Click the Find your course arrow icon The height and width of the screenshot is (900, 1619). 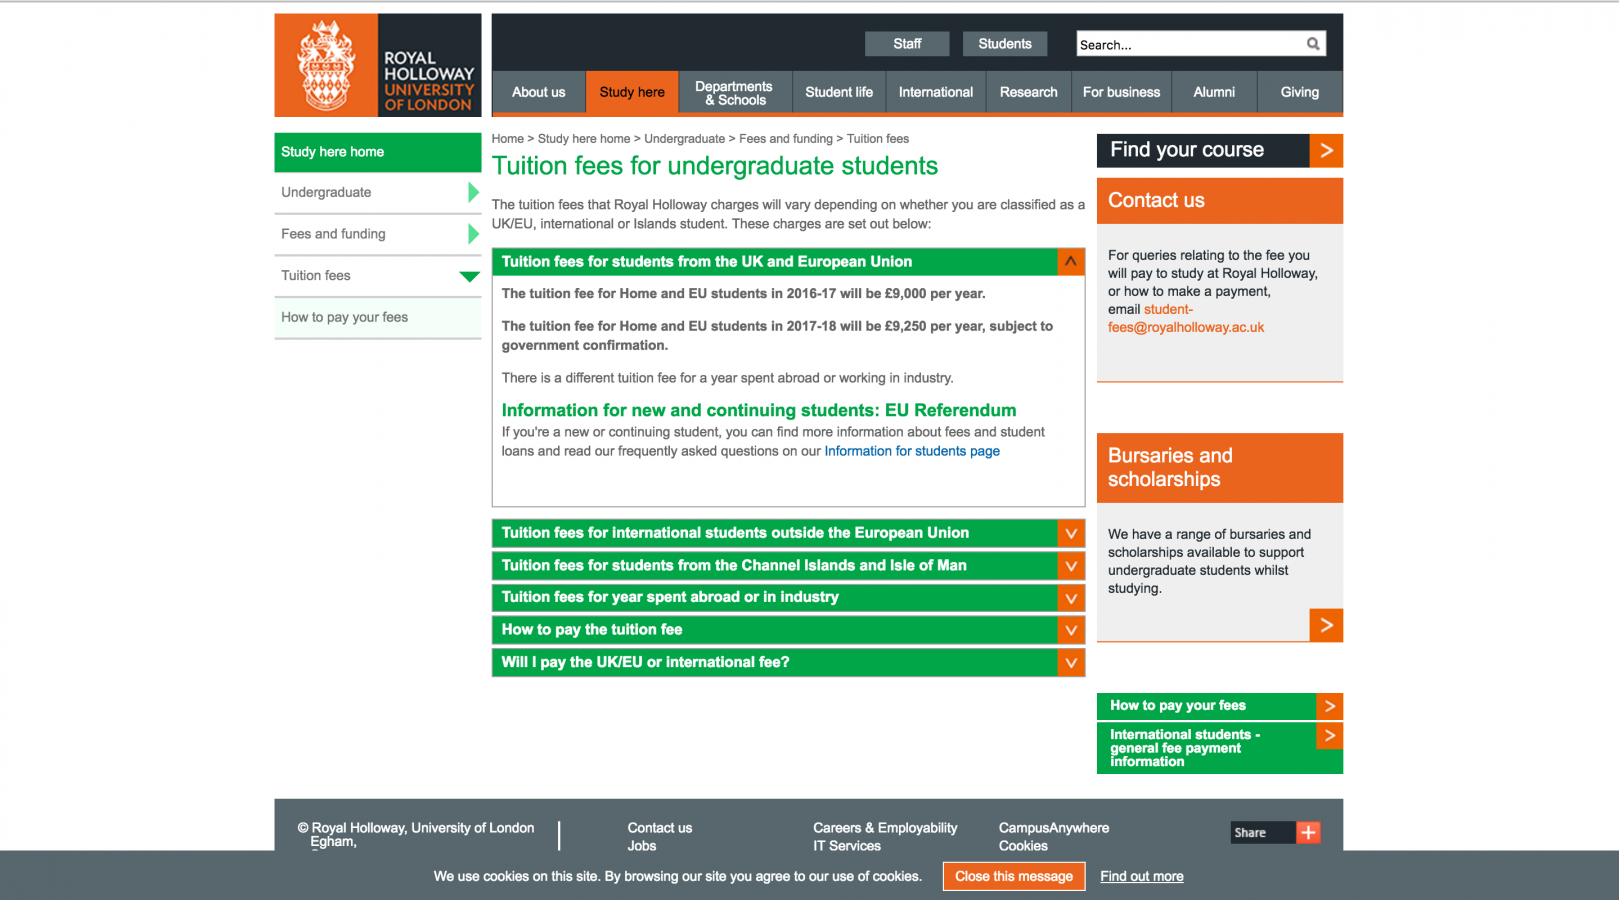[x=1326, y=150]
